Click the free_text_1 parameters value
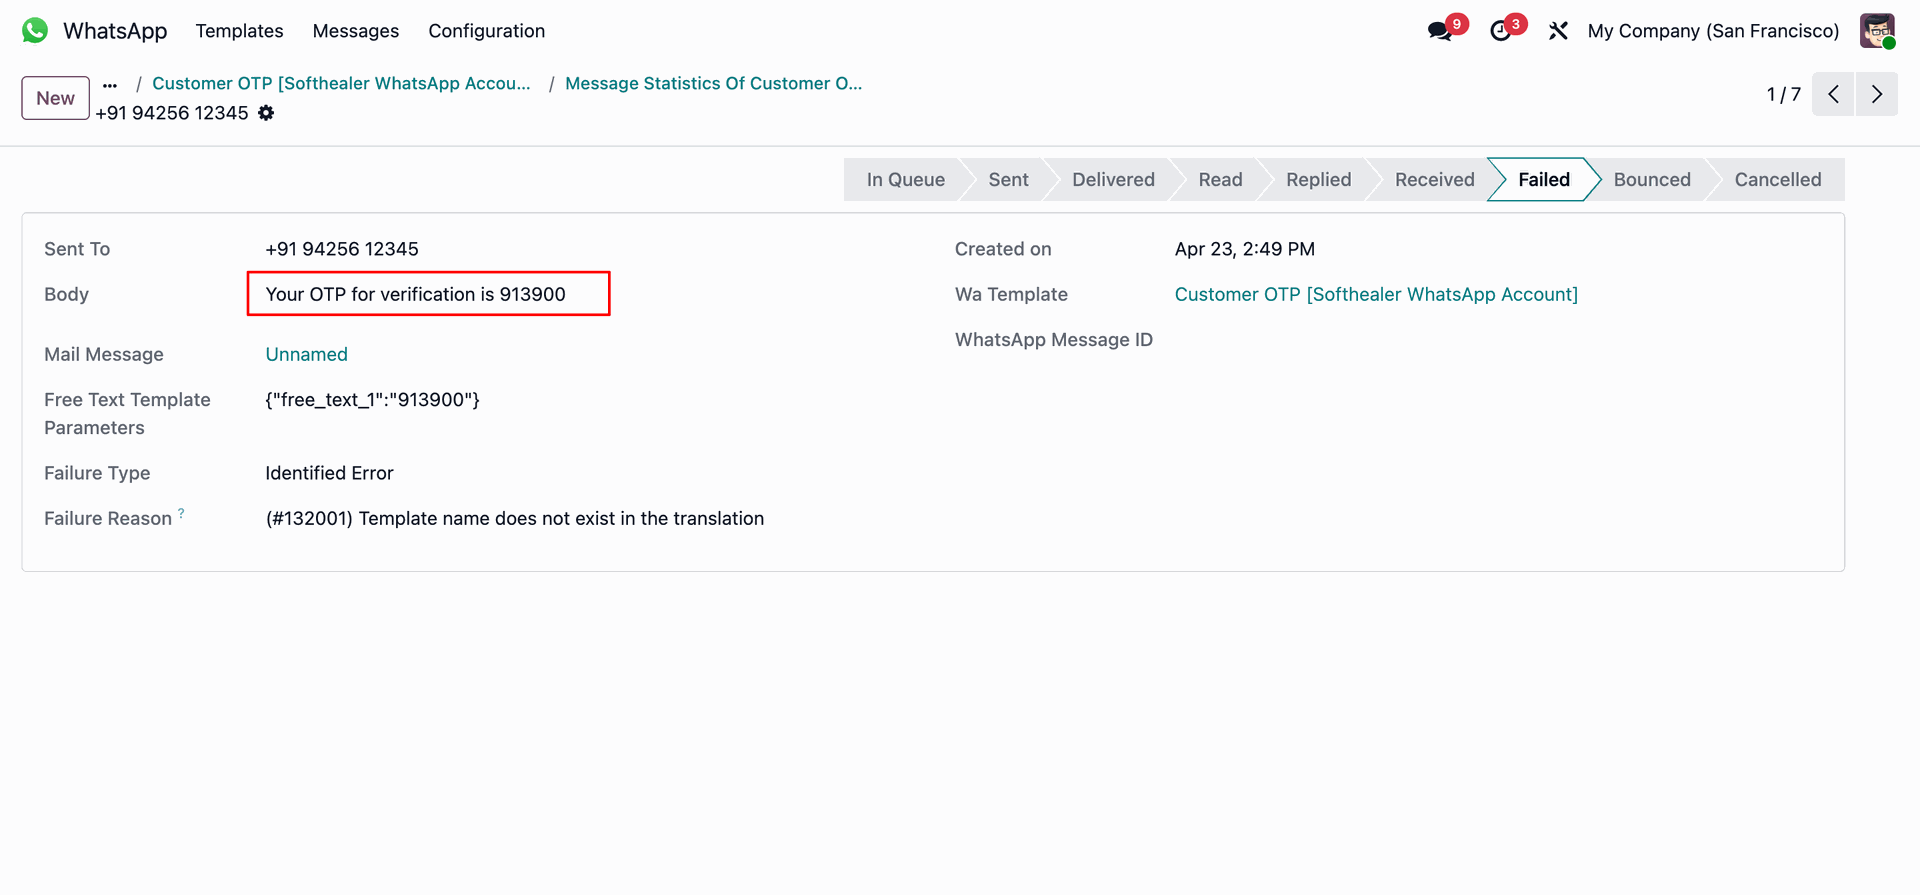Screen dimensions: 1920x895 pyautogui.click(x=372, y=400)
